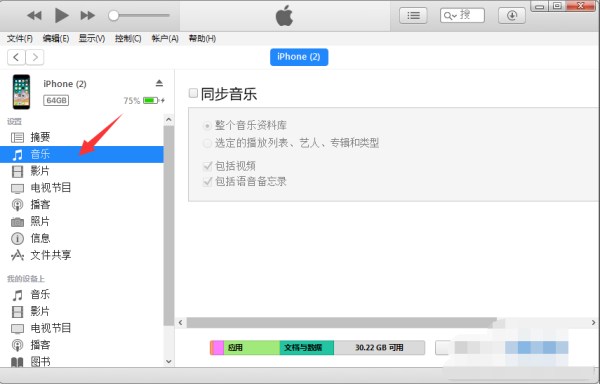Open 信息 in the settings sidebar
The height and width of the screenshot is (384, 600).
tap(82, 238)
